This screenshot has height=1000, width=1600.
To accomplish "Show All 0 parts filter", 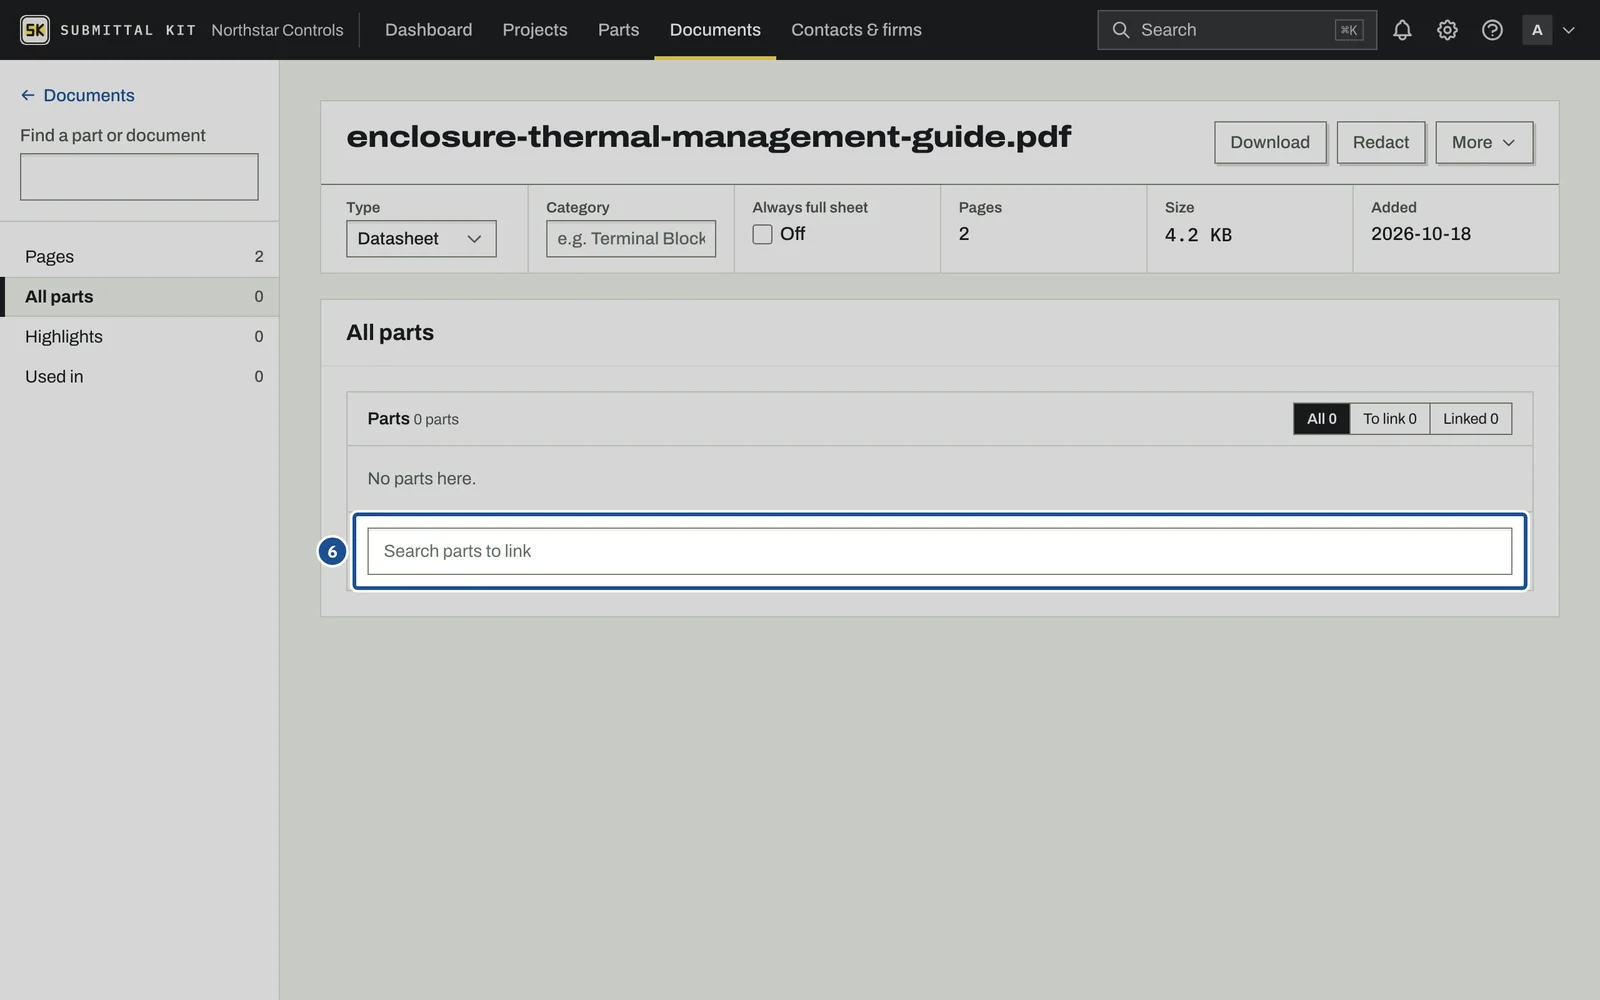I will tap(1321, 419).
